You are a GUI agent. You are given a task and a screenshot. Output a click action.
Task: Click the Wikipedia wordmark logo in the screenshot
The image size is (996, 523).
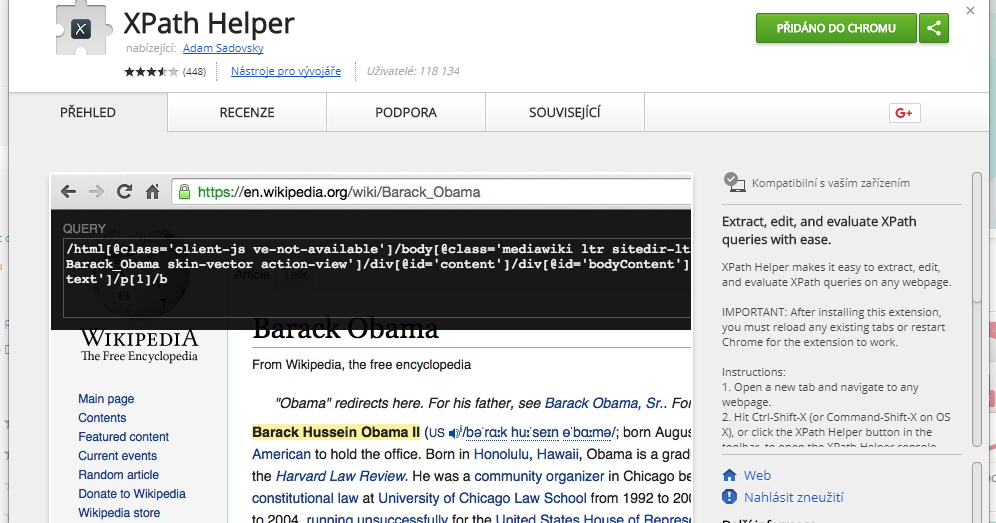139,345
